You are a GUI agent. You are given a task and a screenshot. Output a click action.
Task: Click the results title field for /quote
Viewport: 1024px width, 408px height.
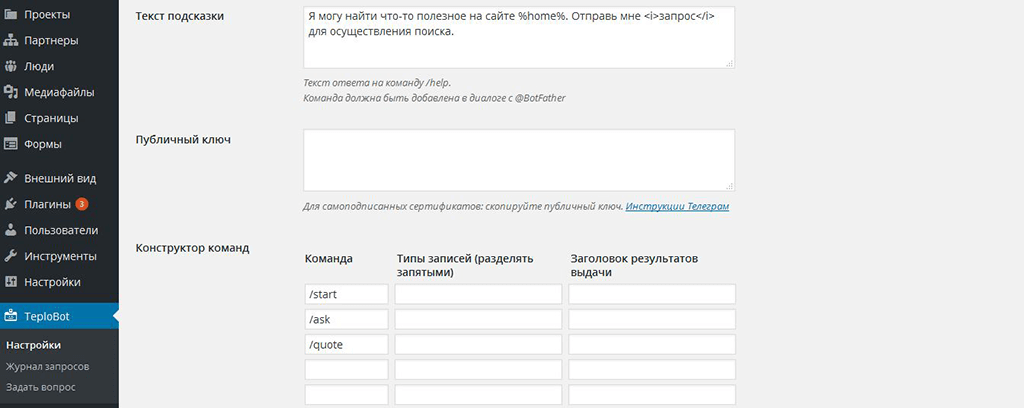652,345
